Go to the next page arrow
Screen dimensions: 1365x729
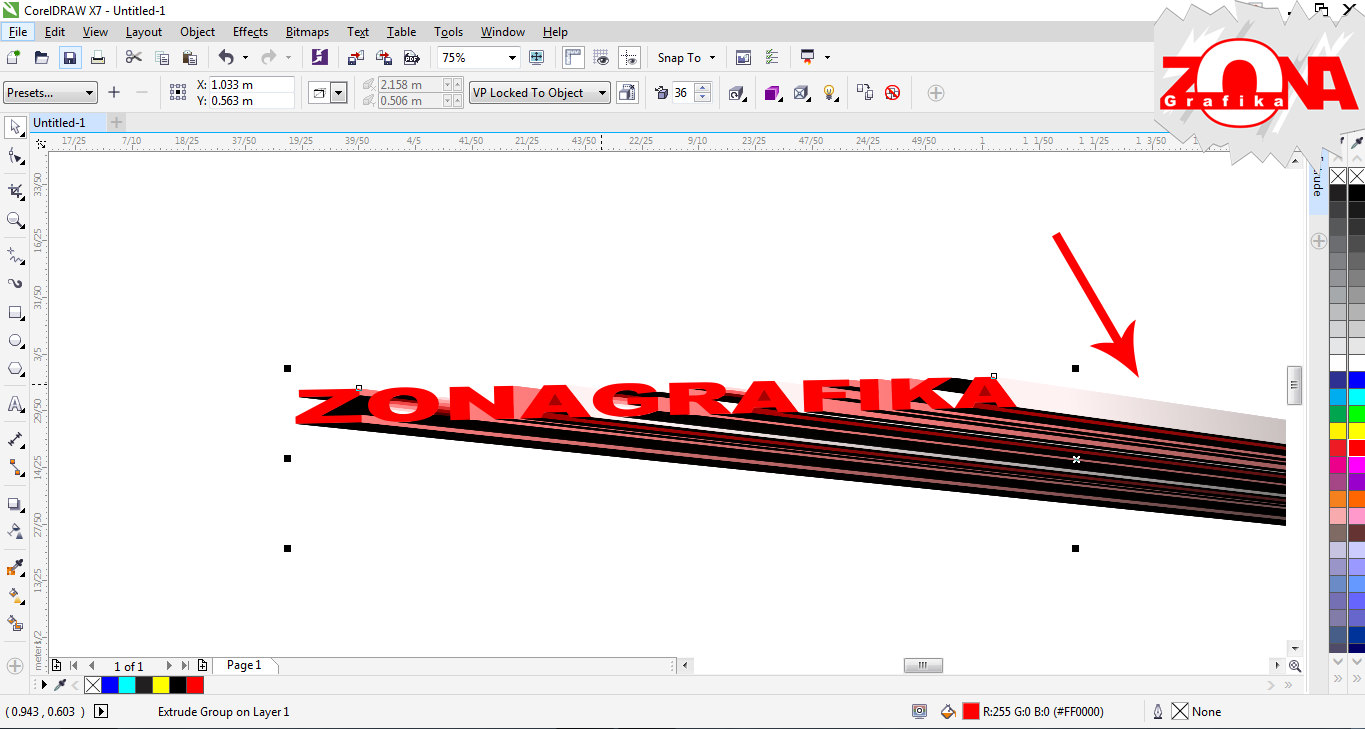[168, 665]
